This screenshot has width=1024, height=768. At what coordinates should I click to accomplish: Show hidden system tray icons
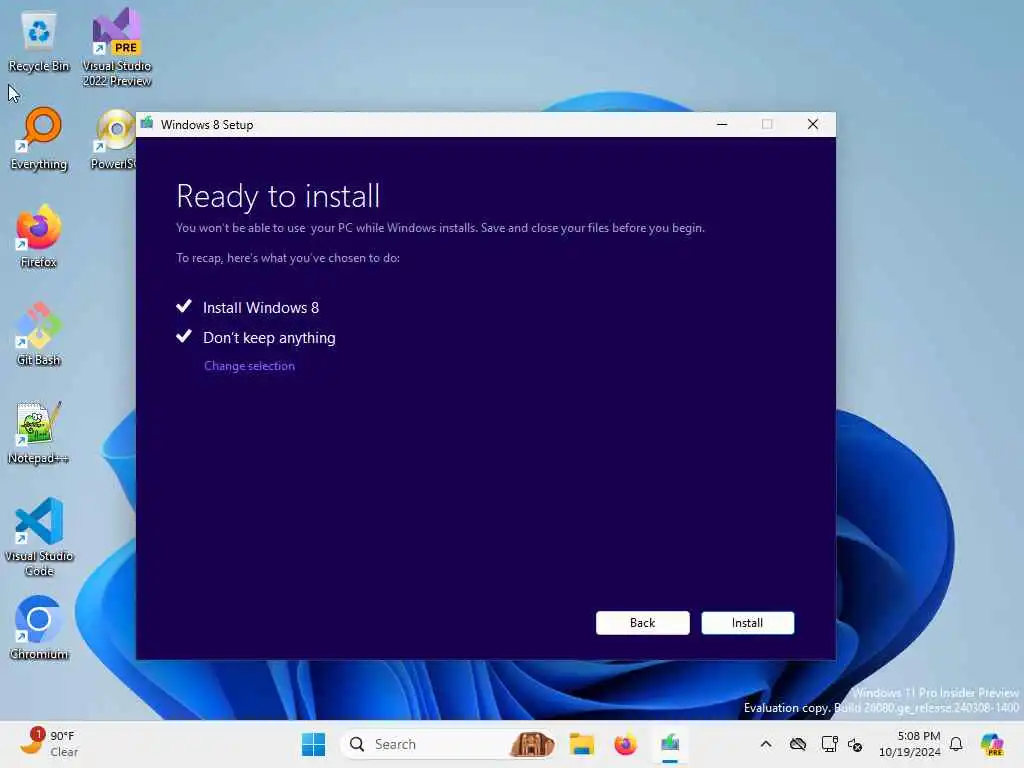click(x=766, y=744)
